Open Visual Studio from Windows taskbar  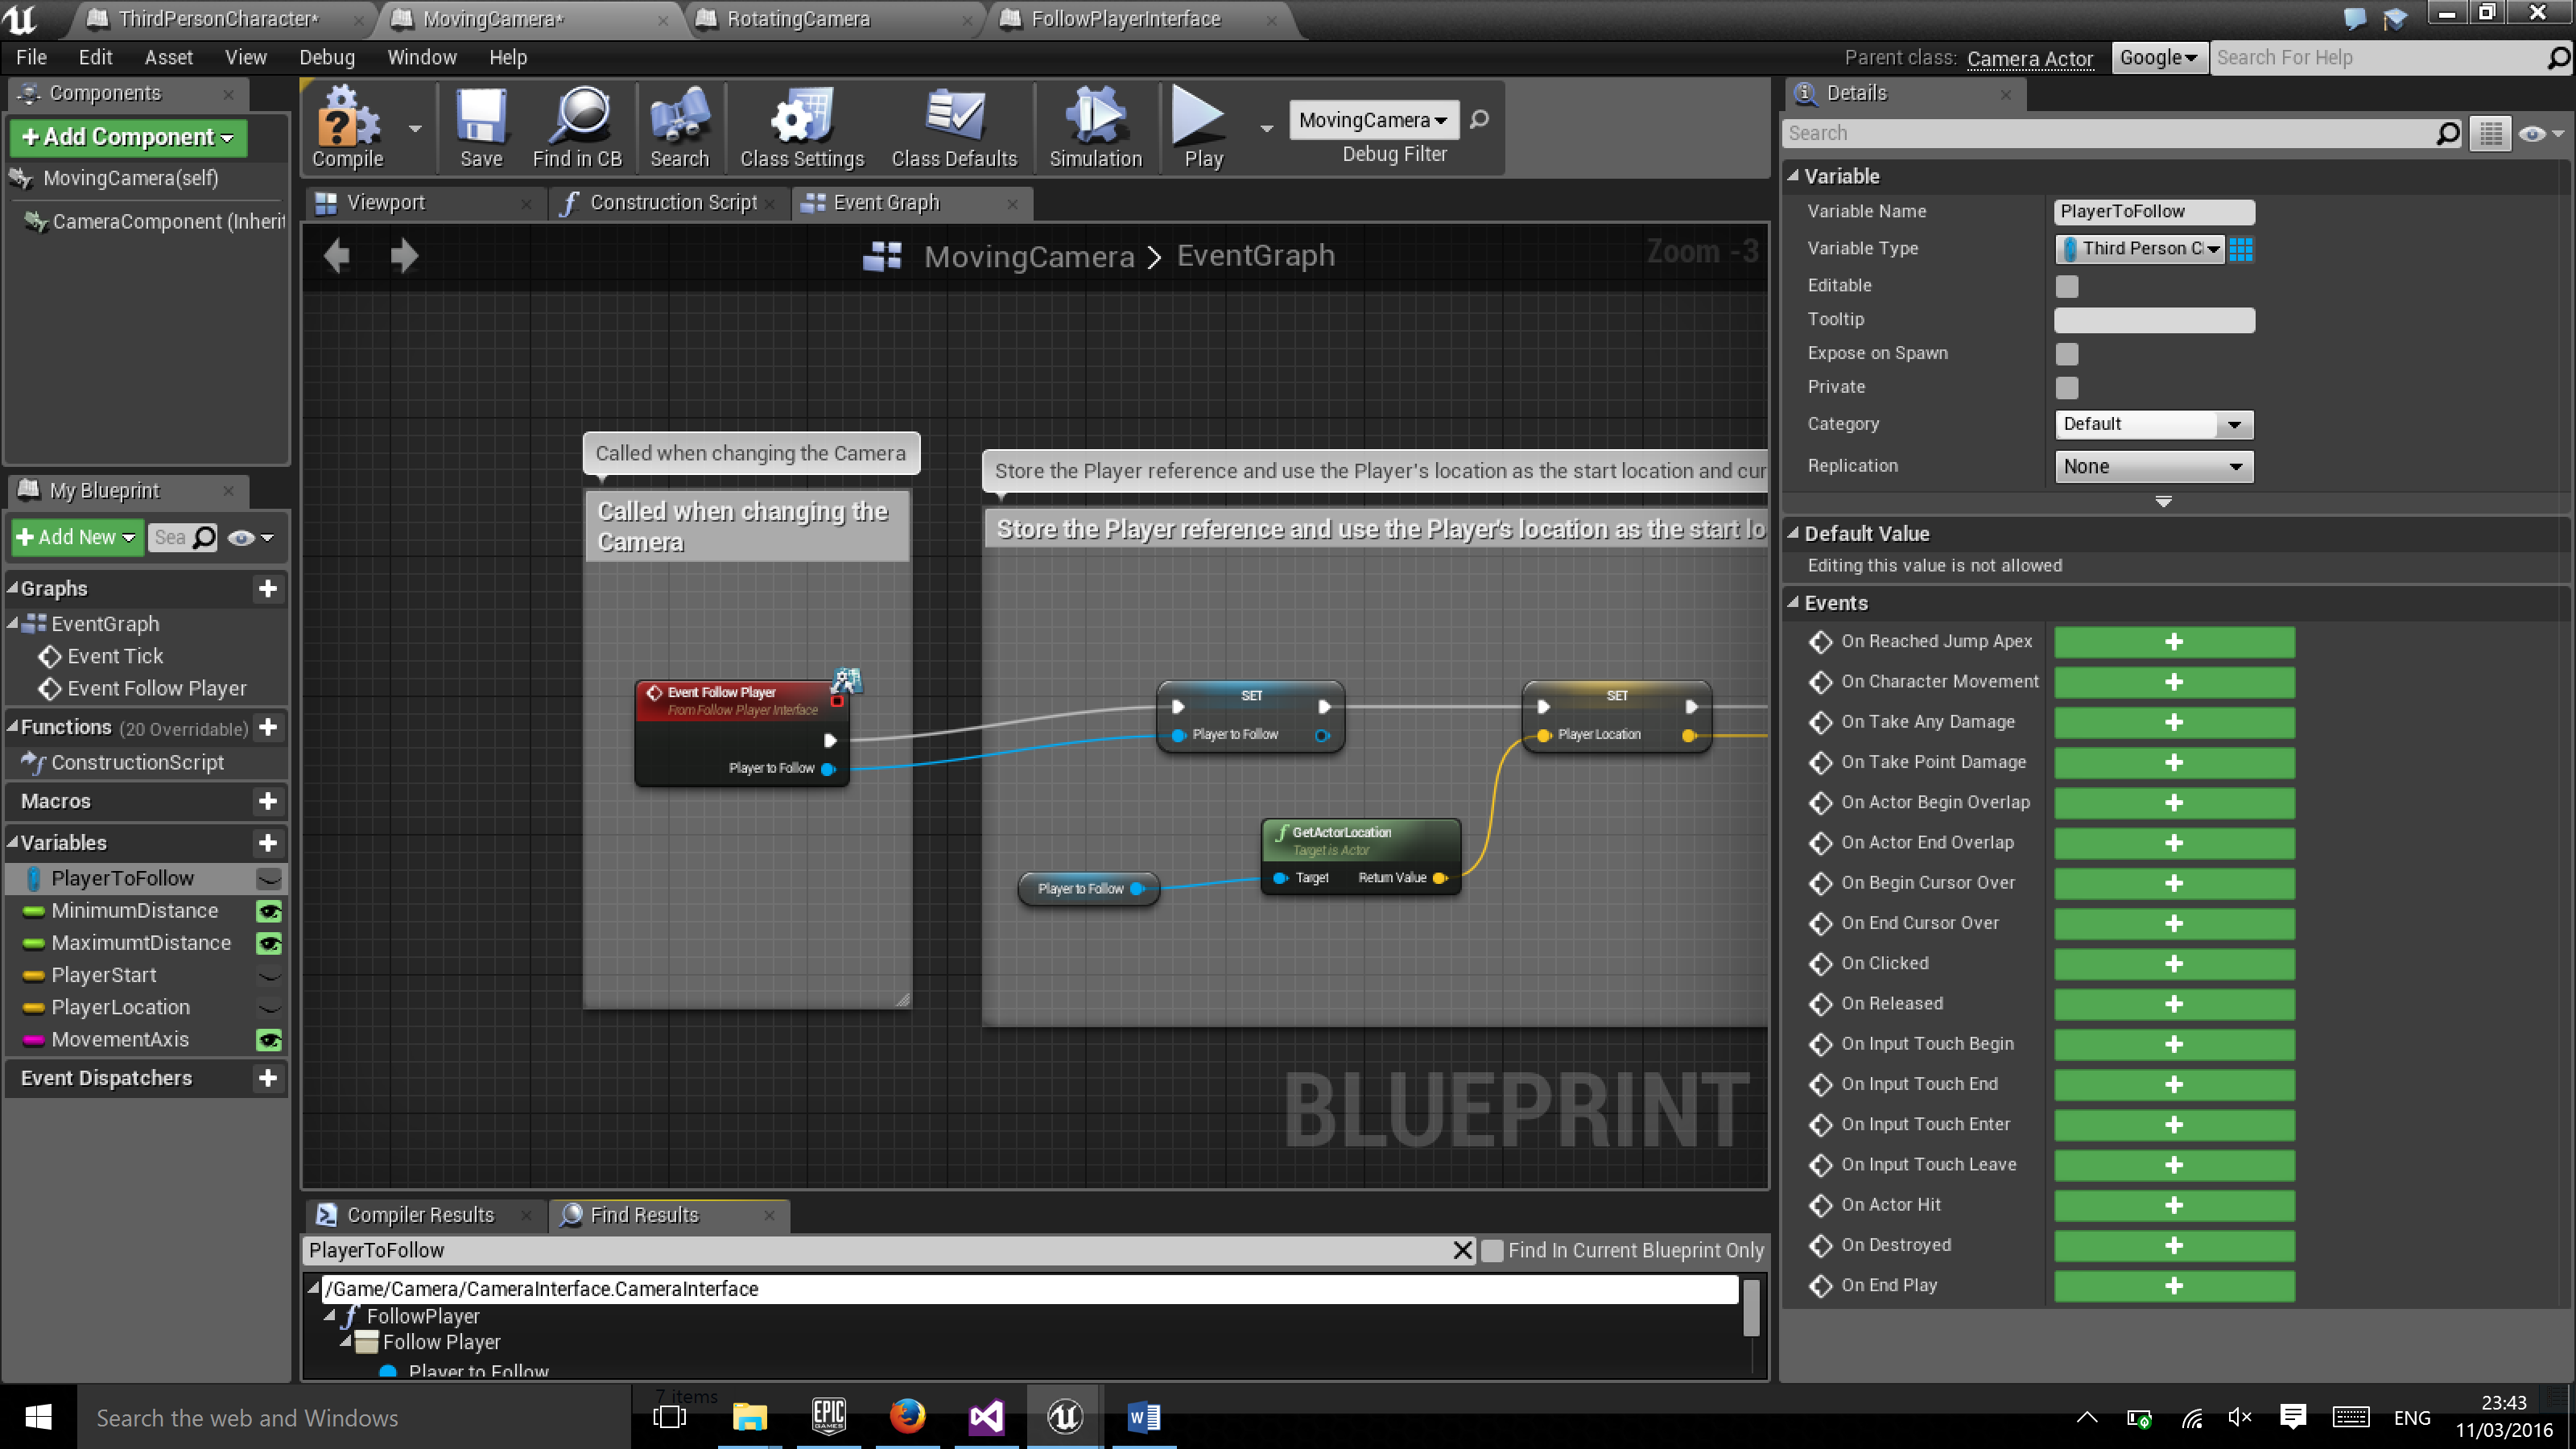coord(986,1417)
